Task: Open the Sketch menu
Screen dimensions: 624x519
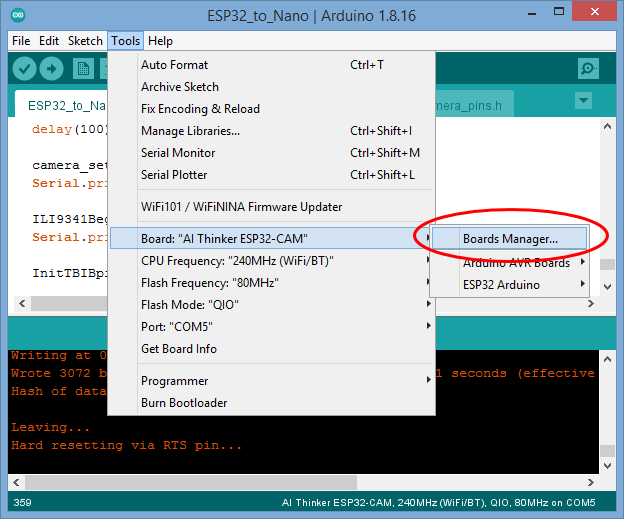Action: (x=85, y=41)
